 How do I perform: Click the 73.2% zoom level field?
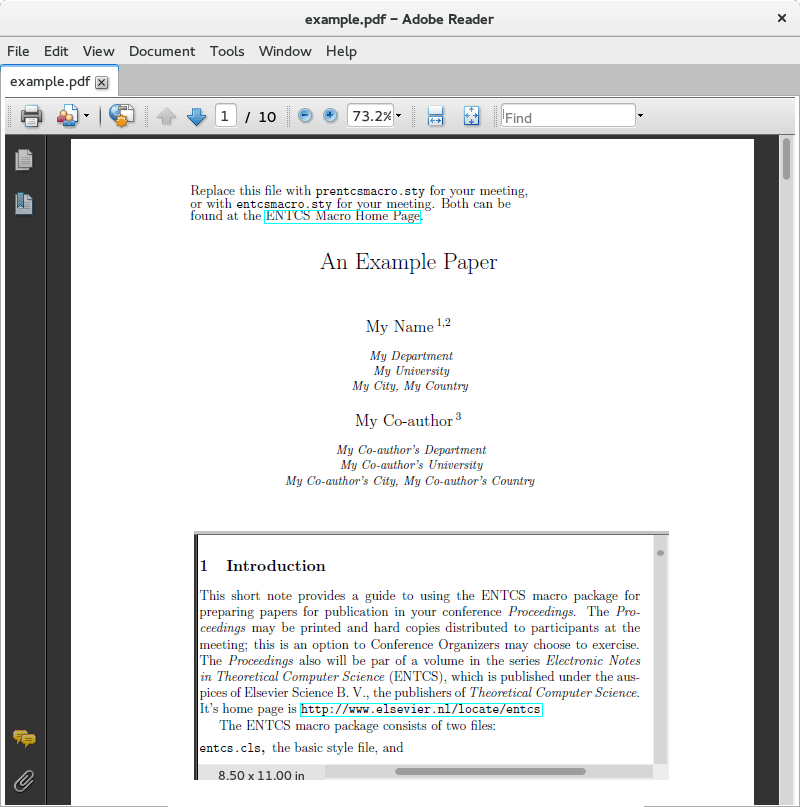pos(371,116)
